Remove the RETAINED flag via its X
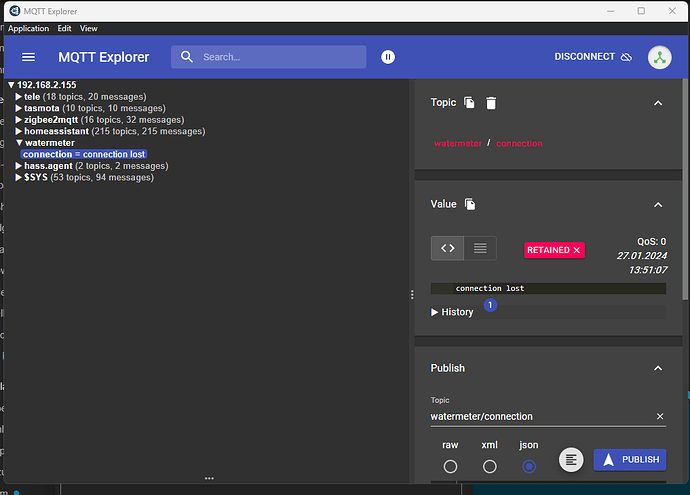 577,250
